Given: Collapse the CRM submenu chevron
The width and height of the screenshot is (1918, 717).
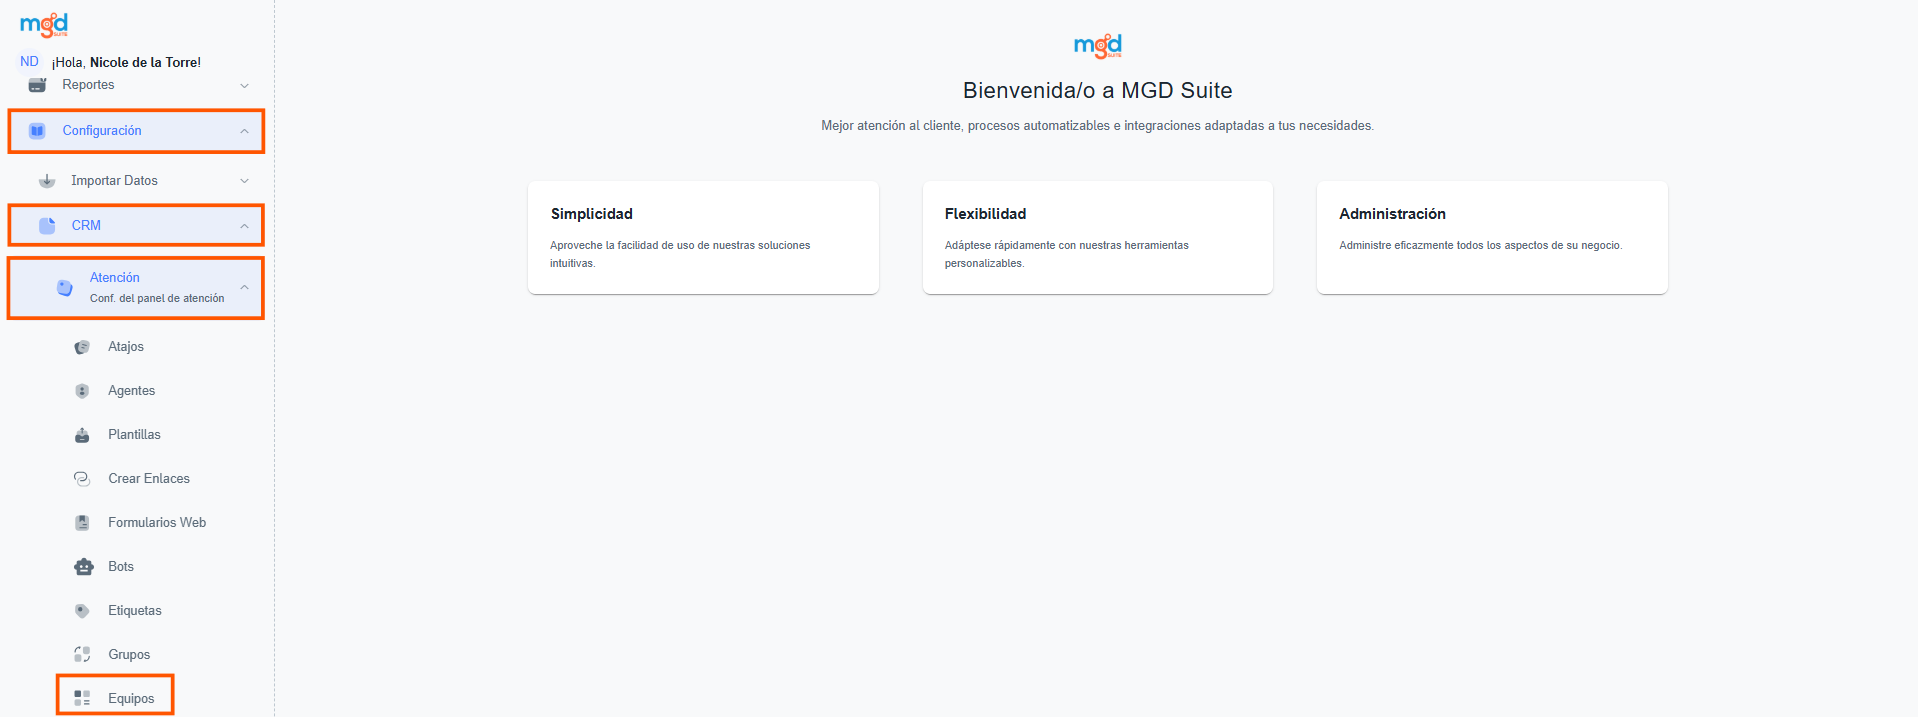Looking at the screenshot, I should pos(244,226).
